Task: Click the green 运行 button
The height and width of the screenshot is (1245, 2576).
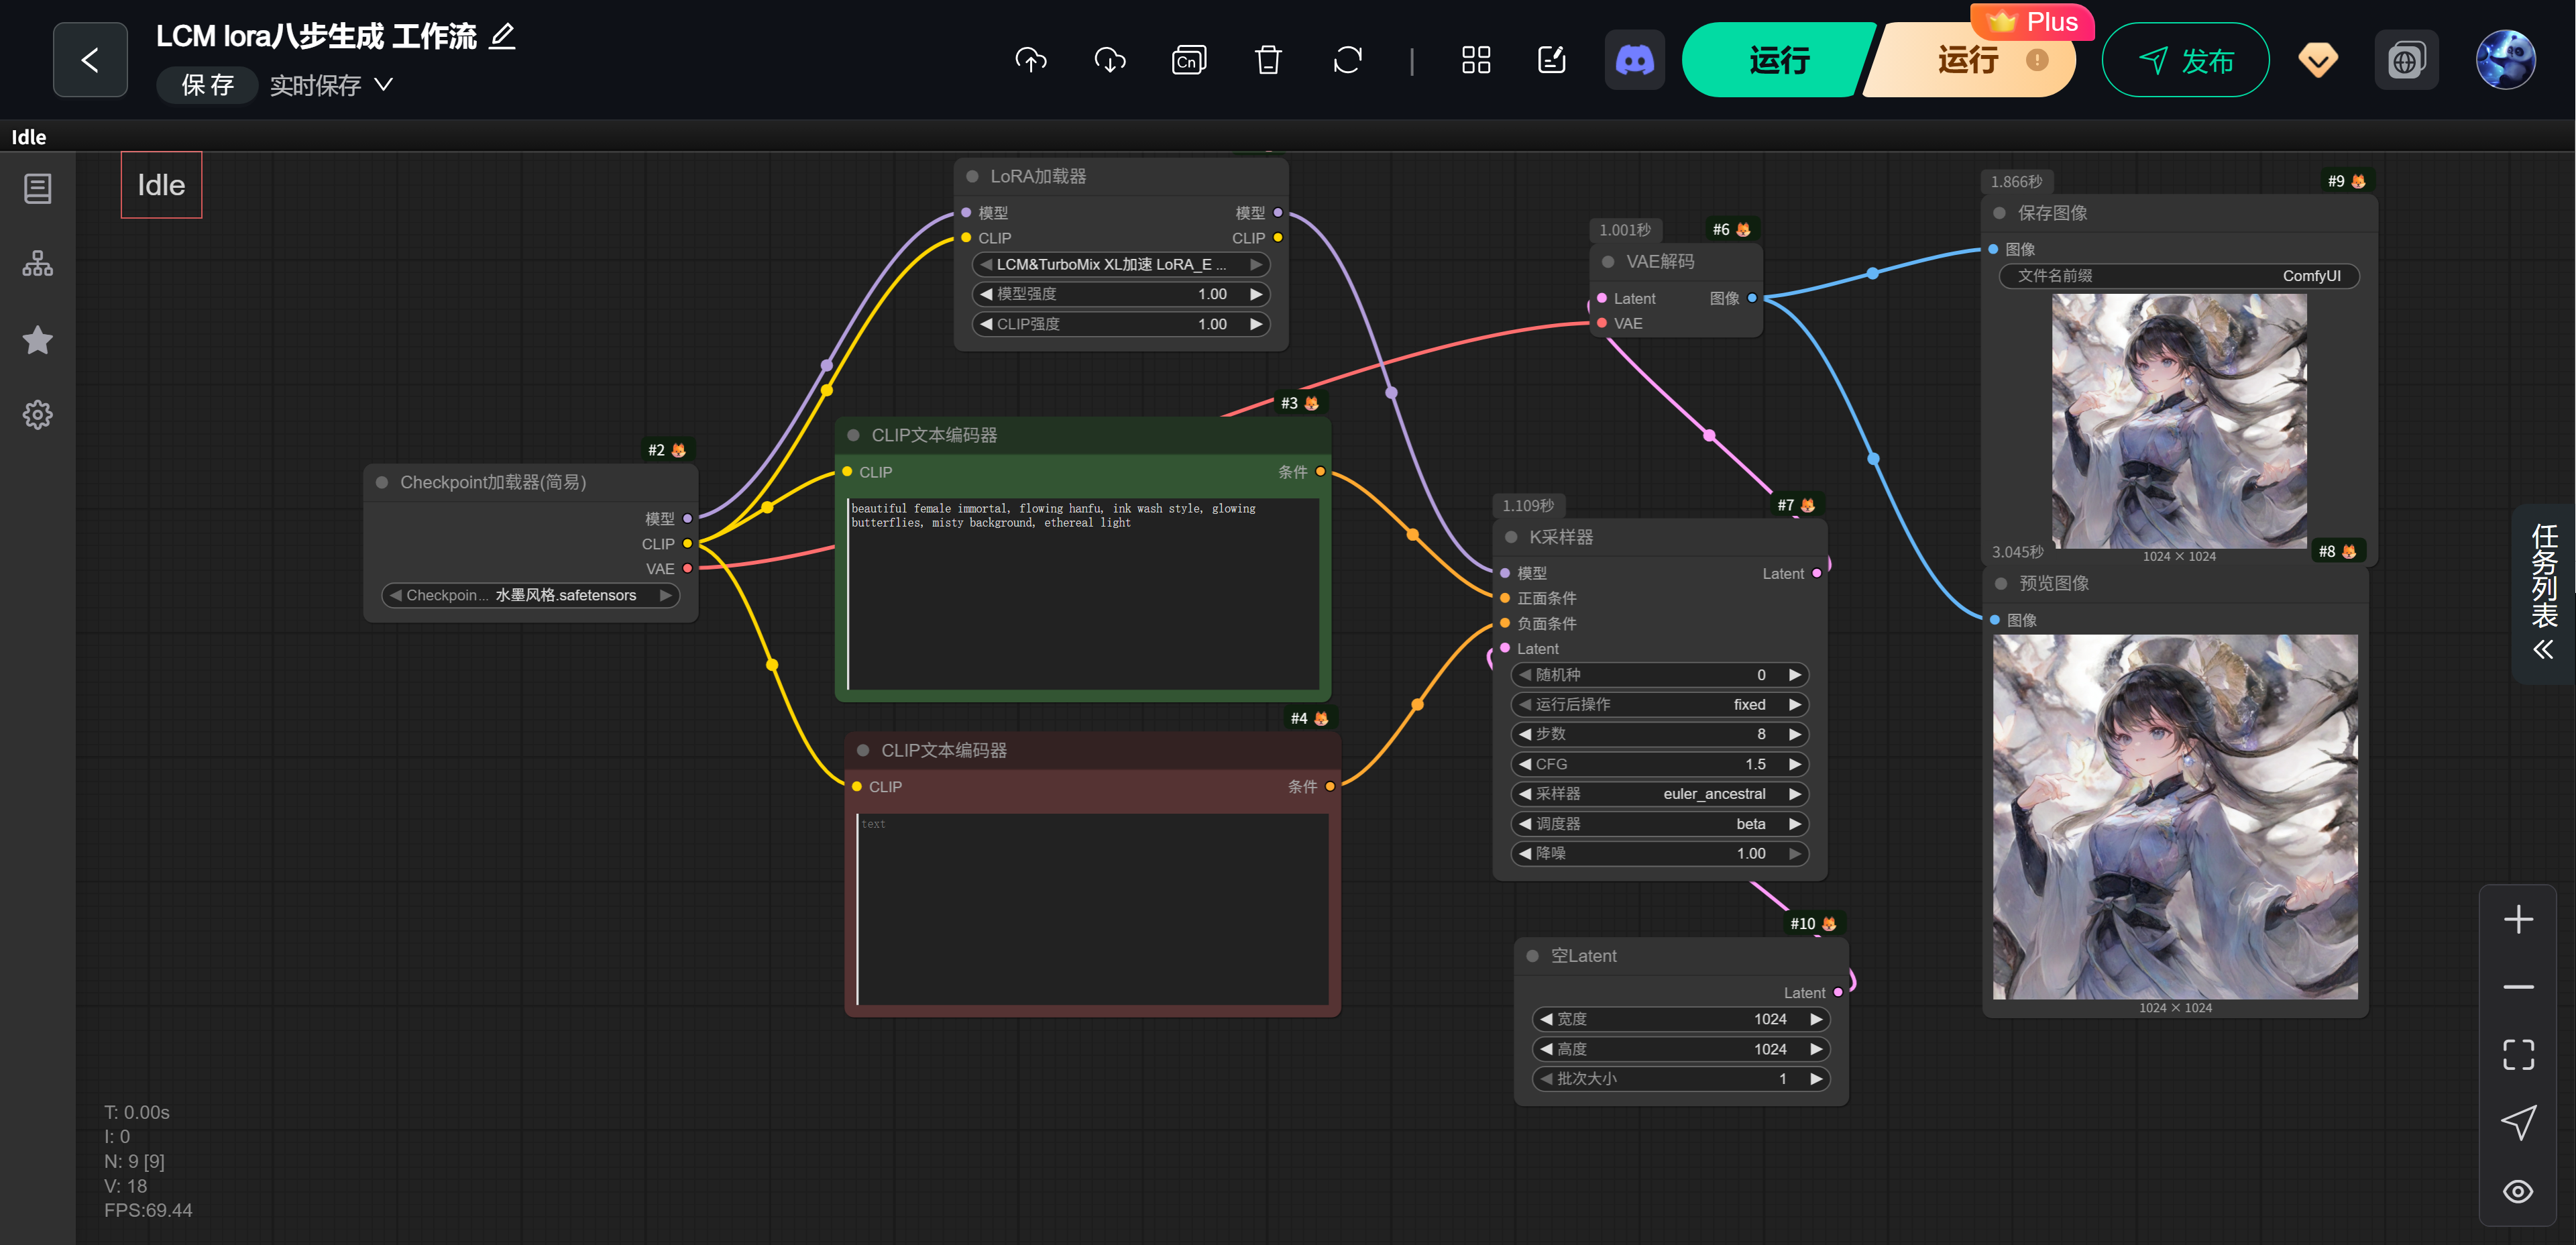Action: click(1777, 60)
